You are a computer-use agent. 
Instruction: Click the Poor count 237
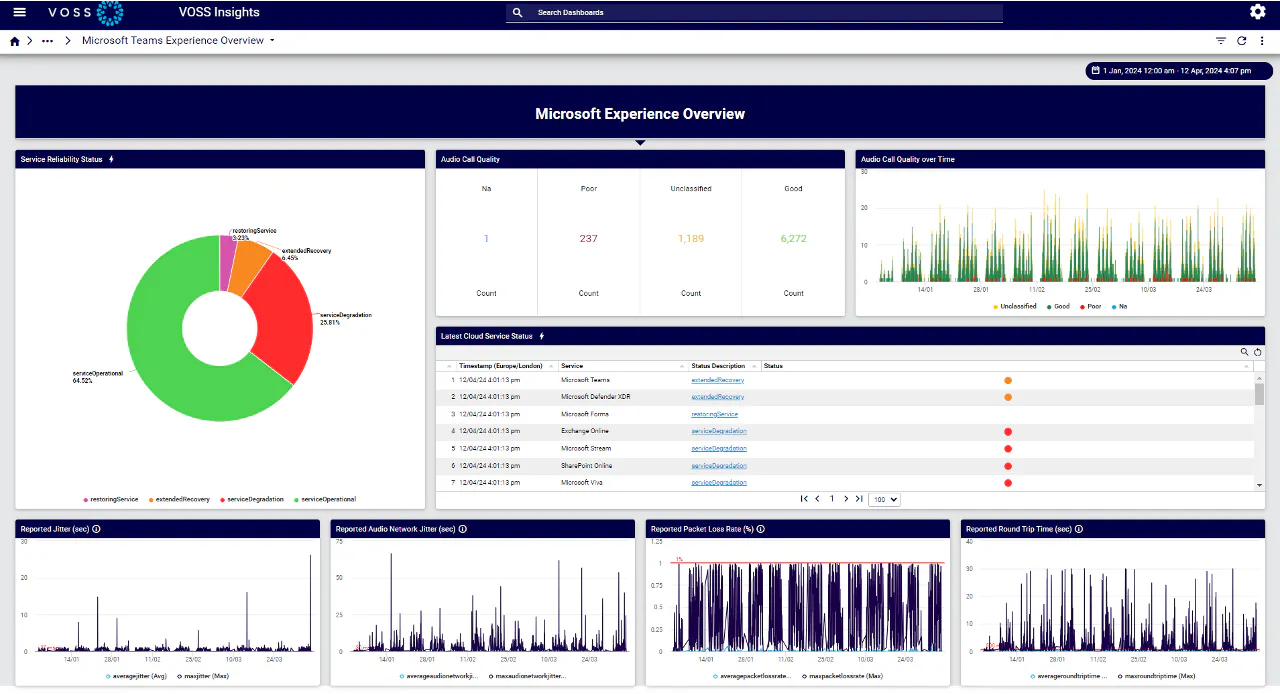(x=589, y=239)
